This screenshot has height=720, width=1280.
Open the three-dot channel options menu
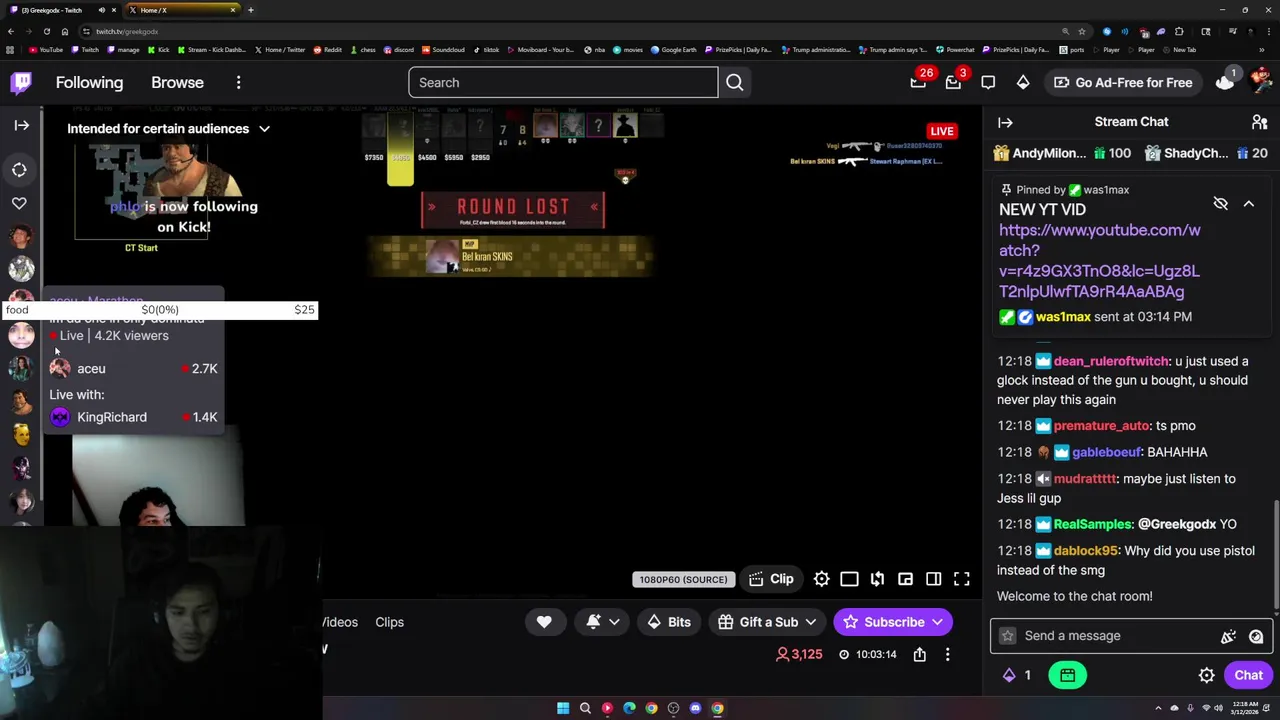coord(947,655)
